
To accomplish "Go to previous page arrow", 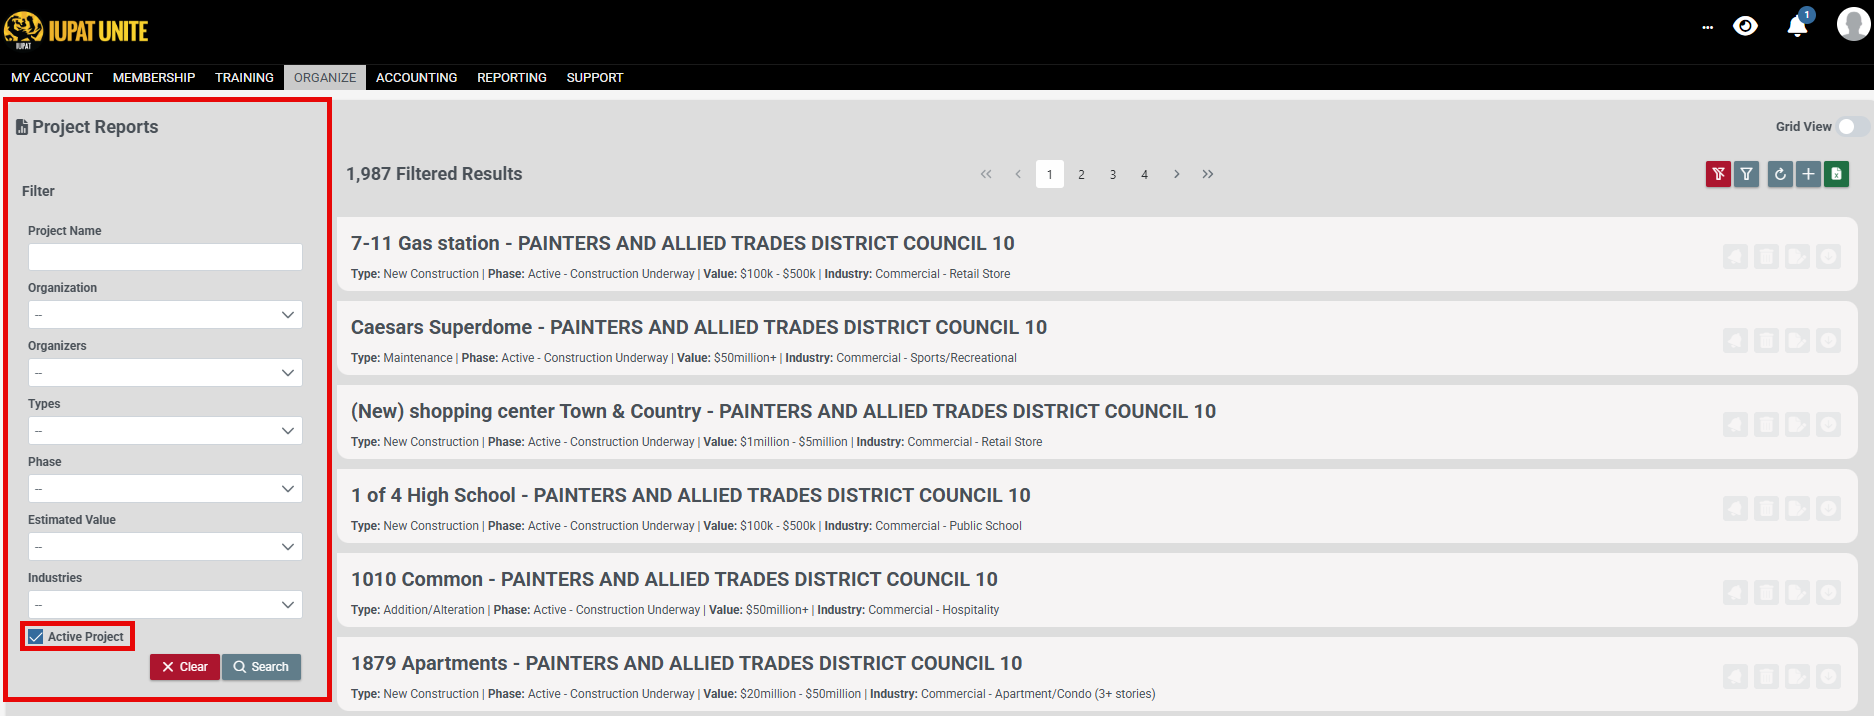I will click(1018, 174).
